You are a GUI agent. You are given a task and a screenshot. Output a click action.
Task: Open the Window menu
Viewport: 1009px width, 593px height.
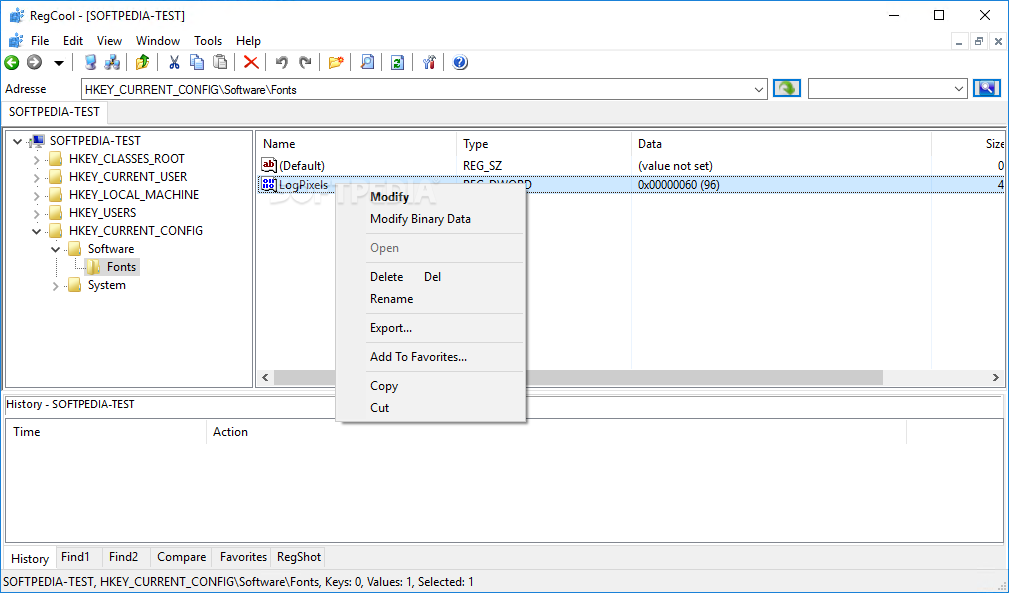158,41
